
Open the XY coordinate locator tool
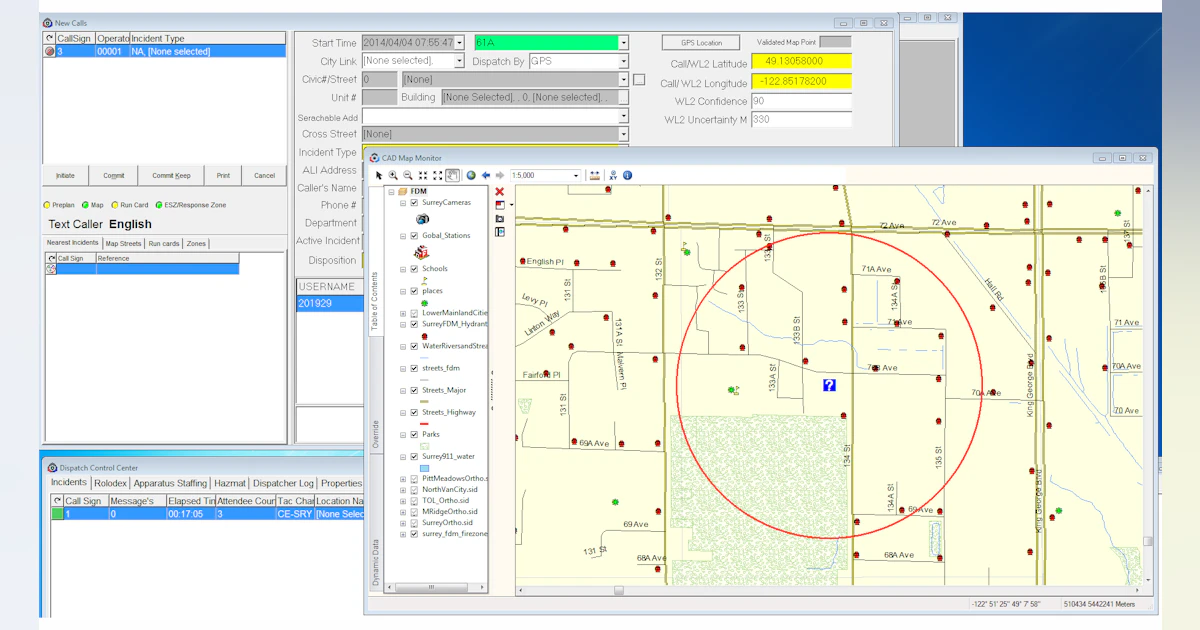coord(613,176)
